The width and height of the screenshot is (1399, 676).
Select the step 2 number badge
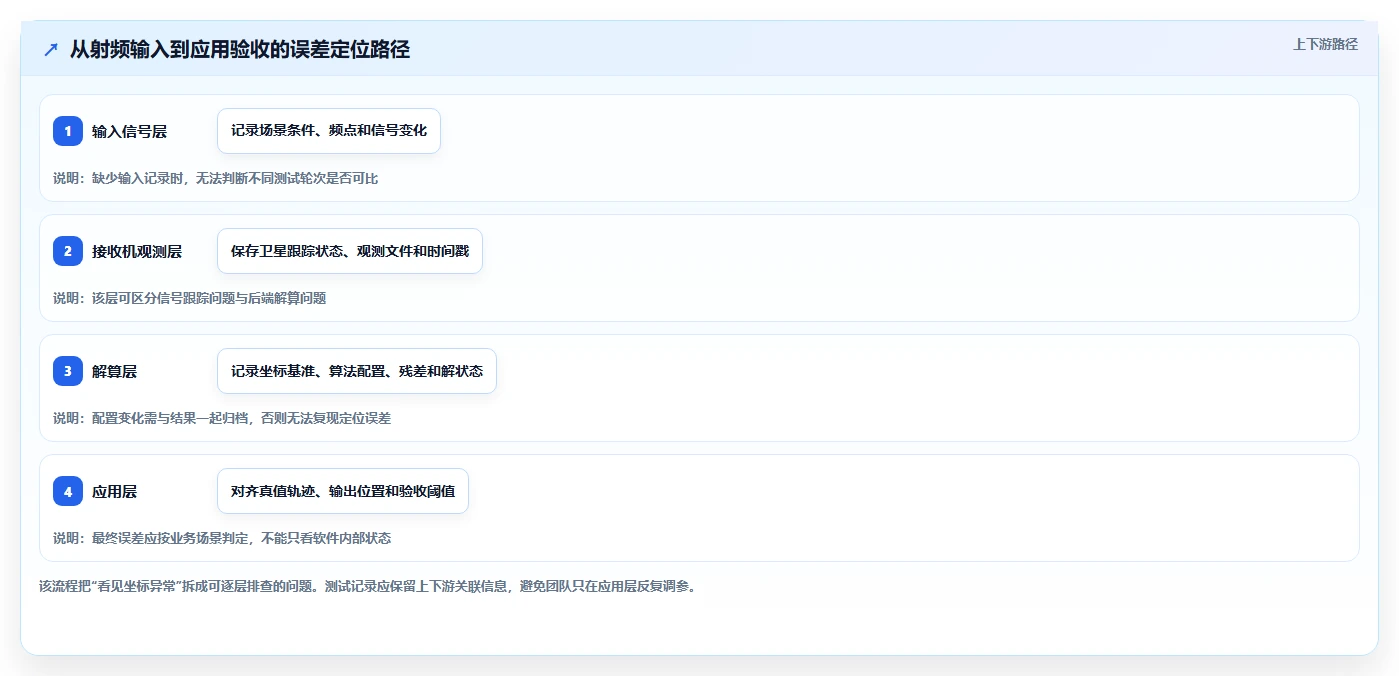(x=68, y=251)
